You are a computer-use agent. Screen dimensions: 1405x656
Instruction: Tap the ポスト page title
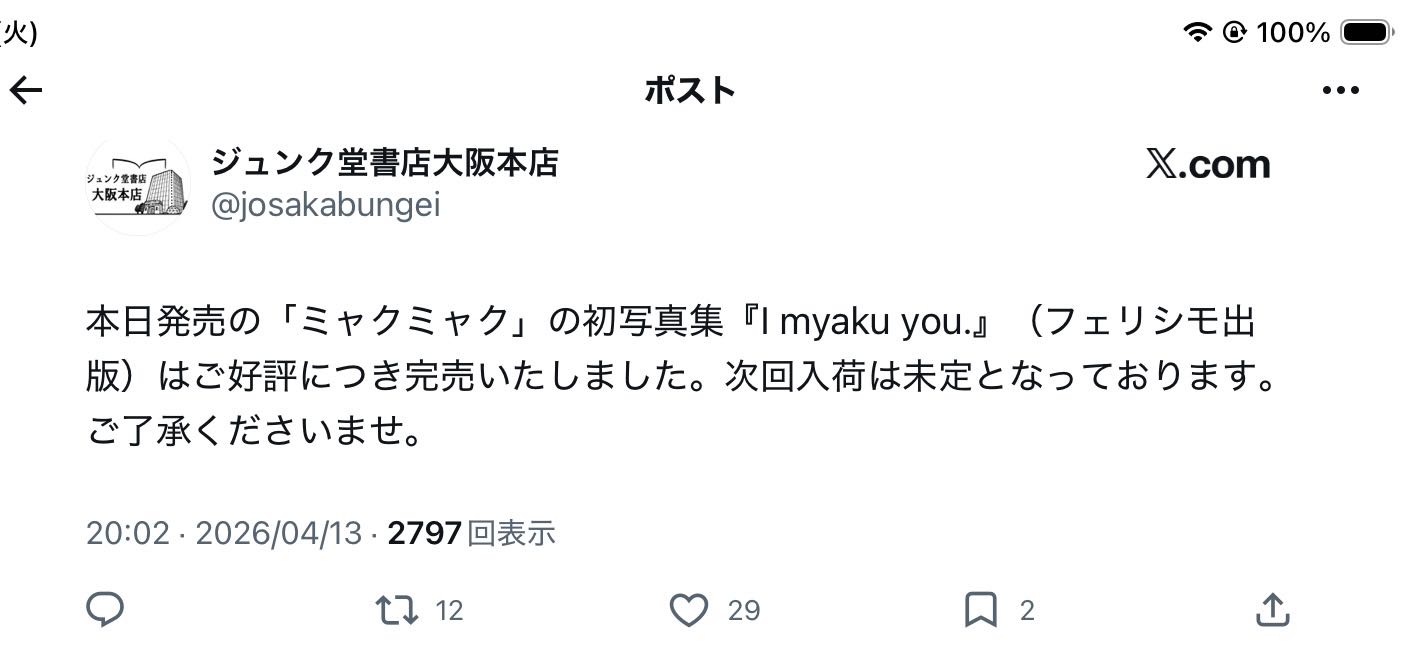(690, 91)
